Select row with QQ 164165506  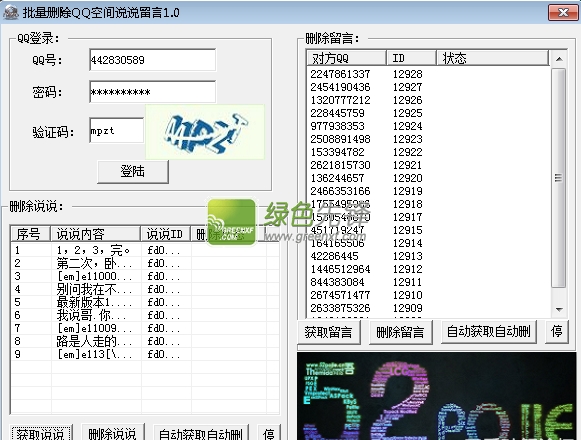coord(428,243)
